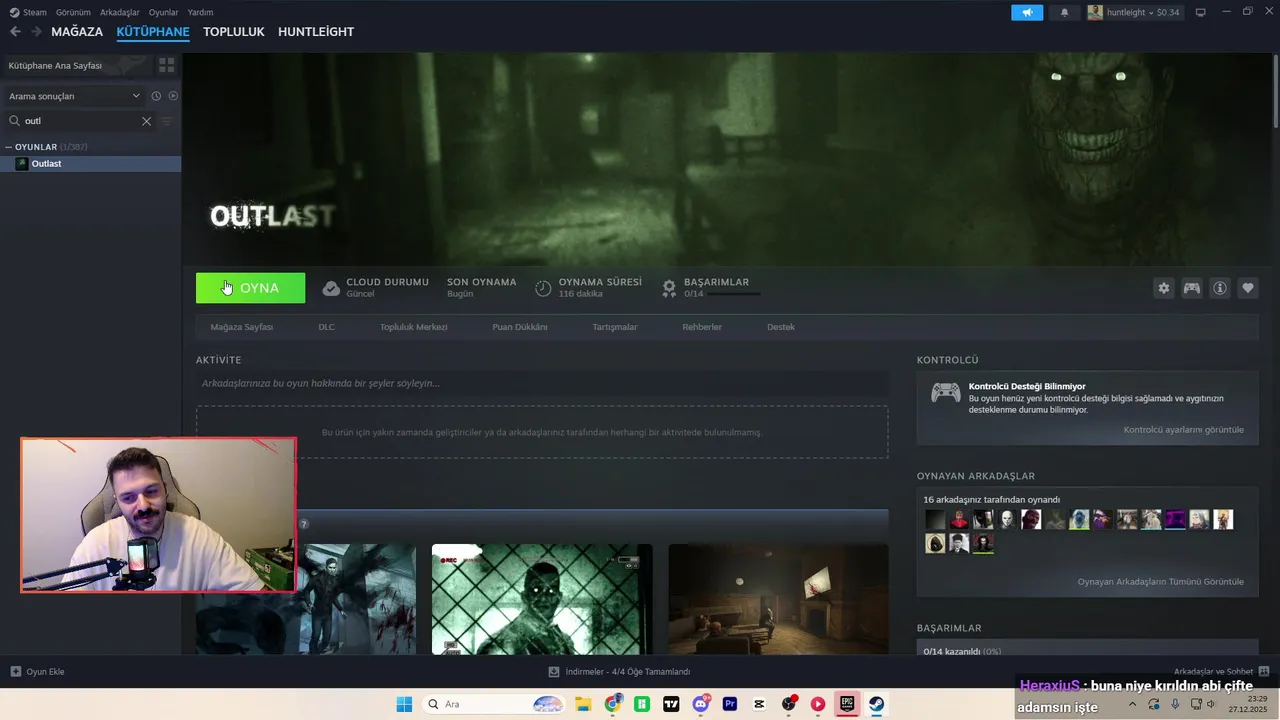Open Puan Dükkânı link

click(520, 327)
